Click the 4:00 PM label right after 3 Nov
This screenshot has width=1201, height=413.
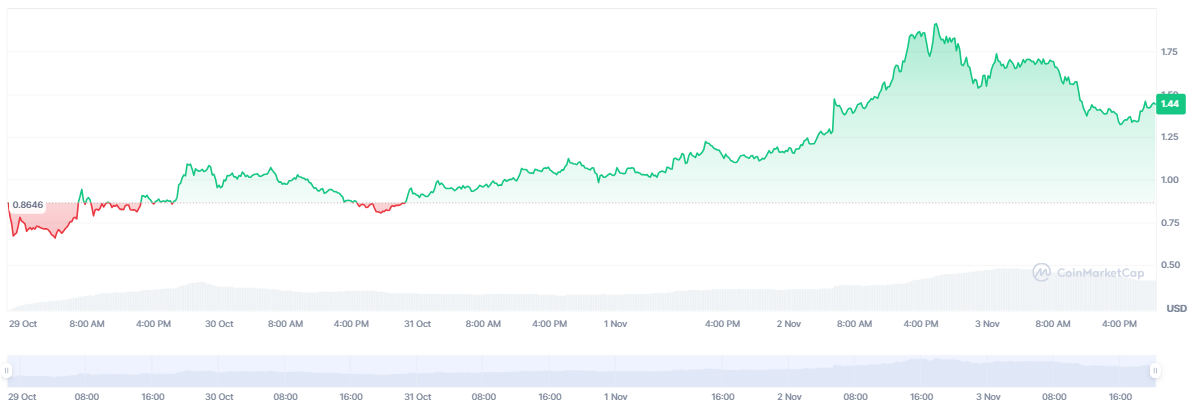click(1119, 324)
